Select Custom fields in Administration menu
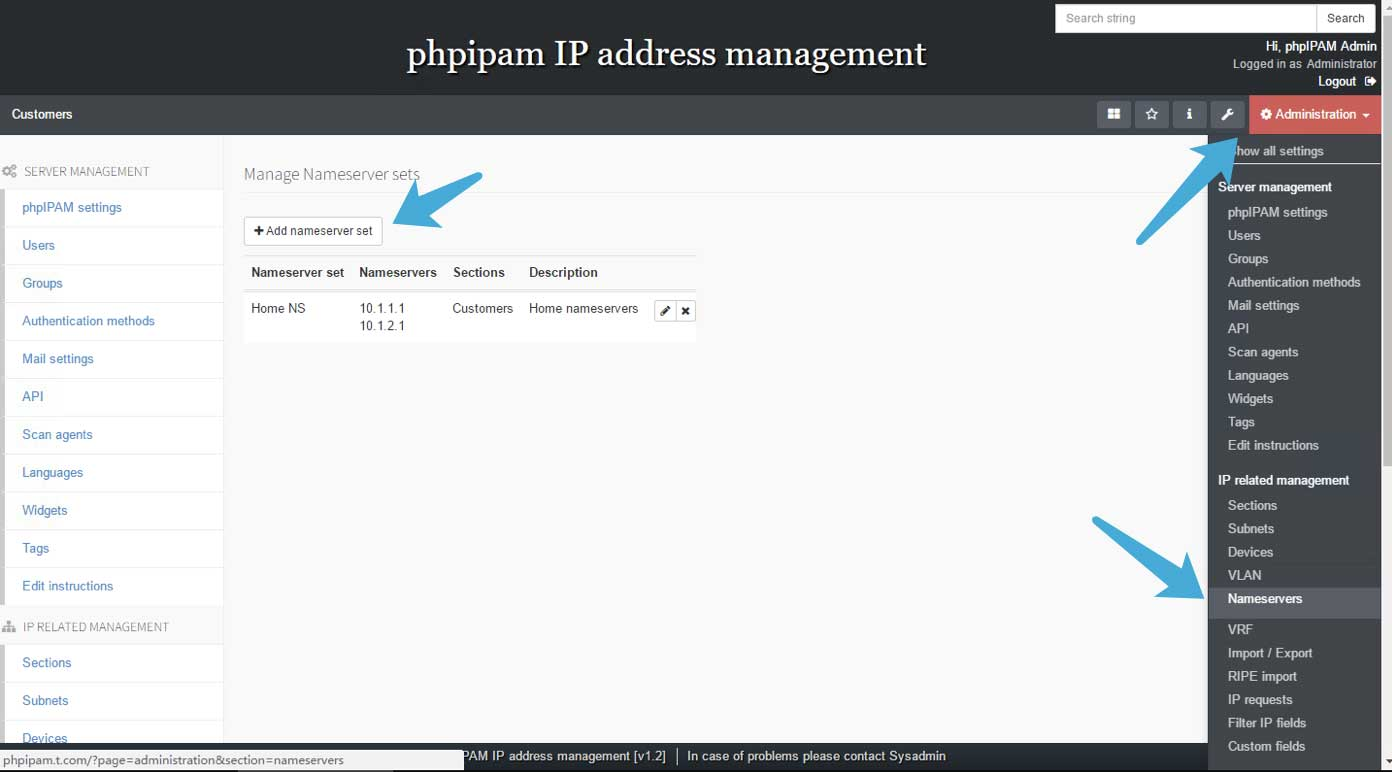This screenshot has height=772, width=1392. [1266, 746]
